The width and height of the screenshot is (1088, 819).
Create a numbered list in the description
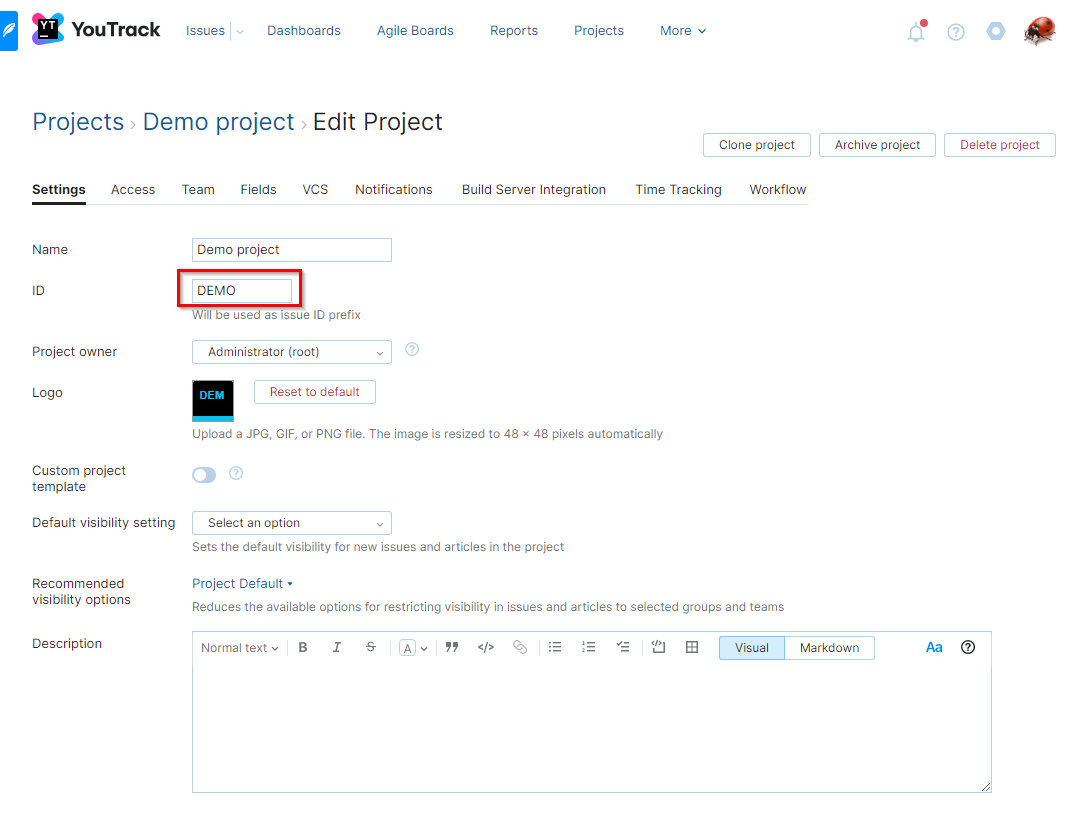pos(589,647)
